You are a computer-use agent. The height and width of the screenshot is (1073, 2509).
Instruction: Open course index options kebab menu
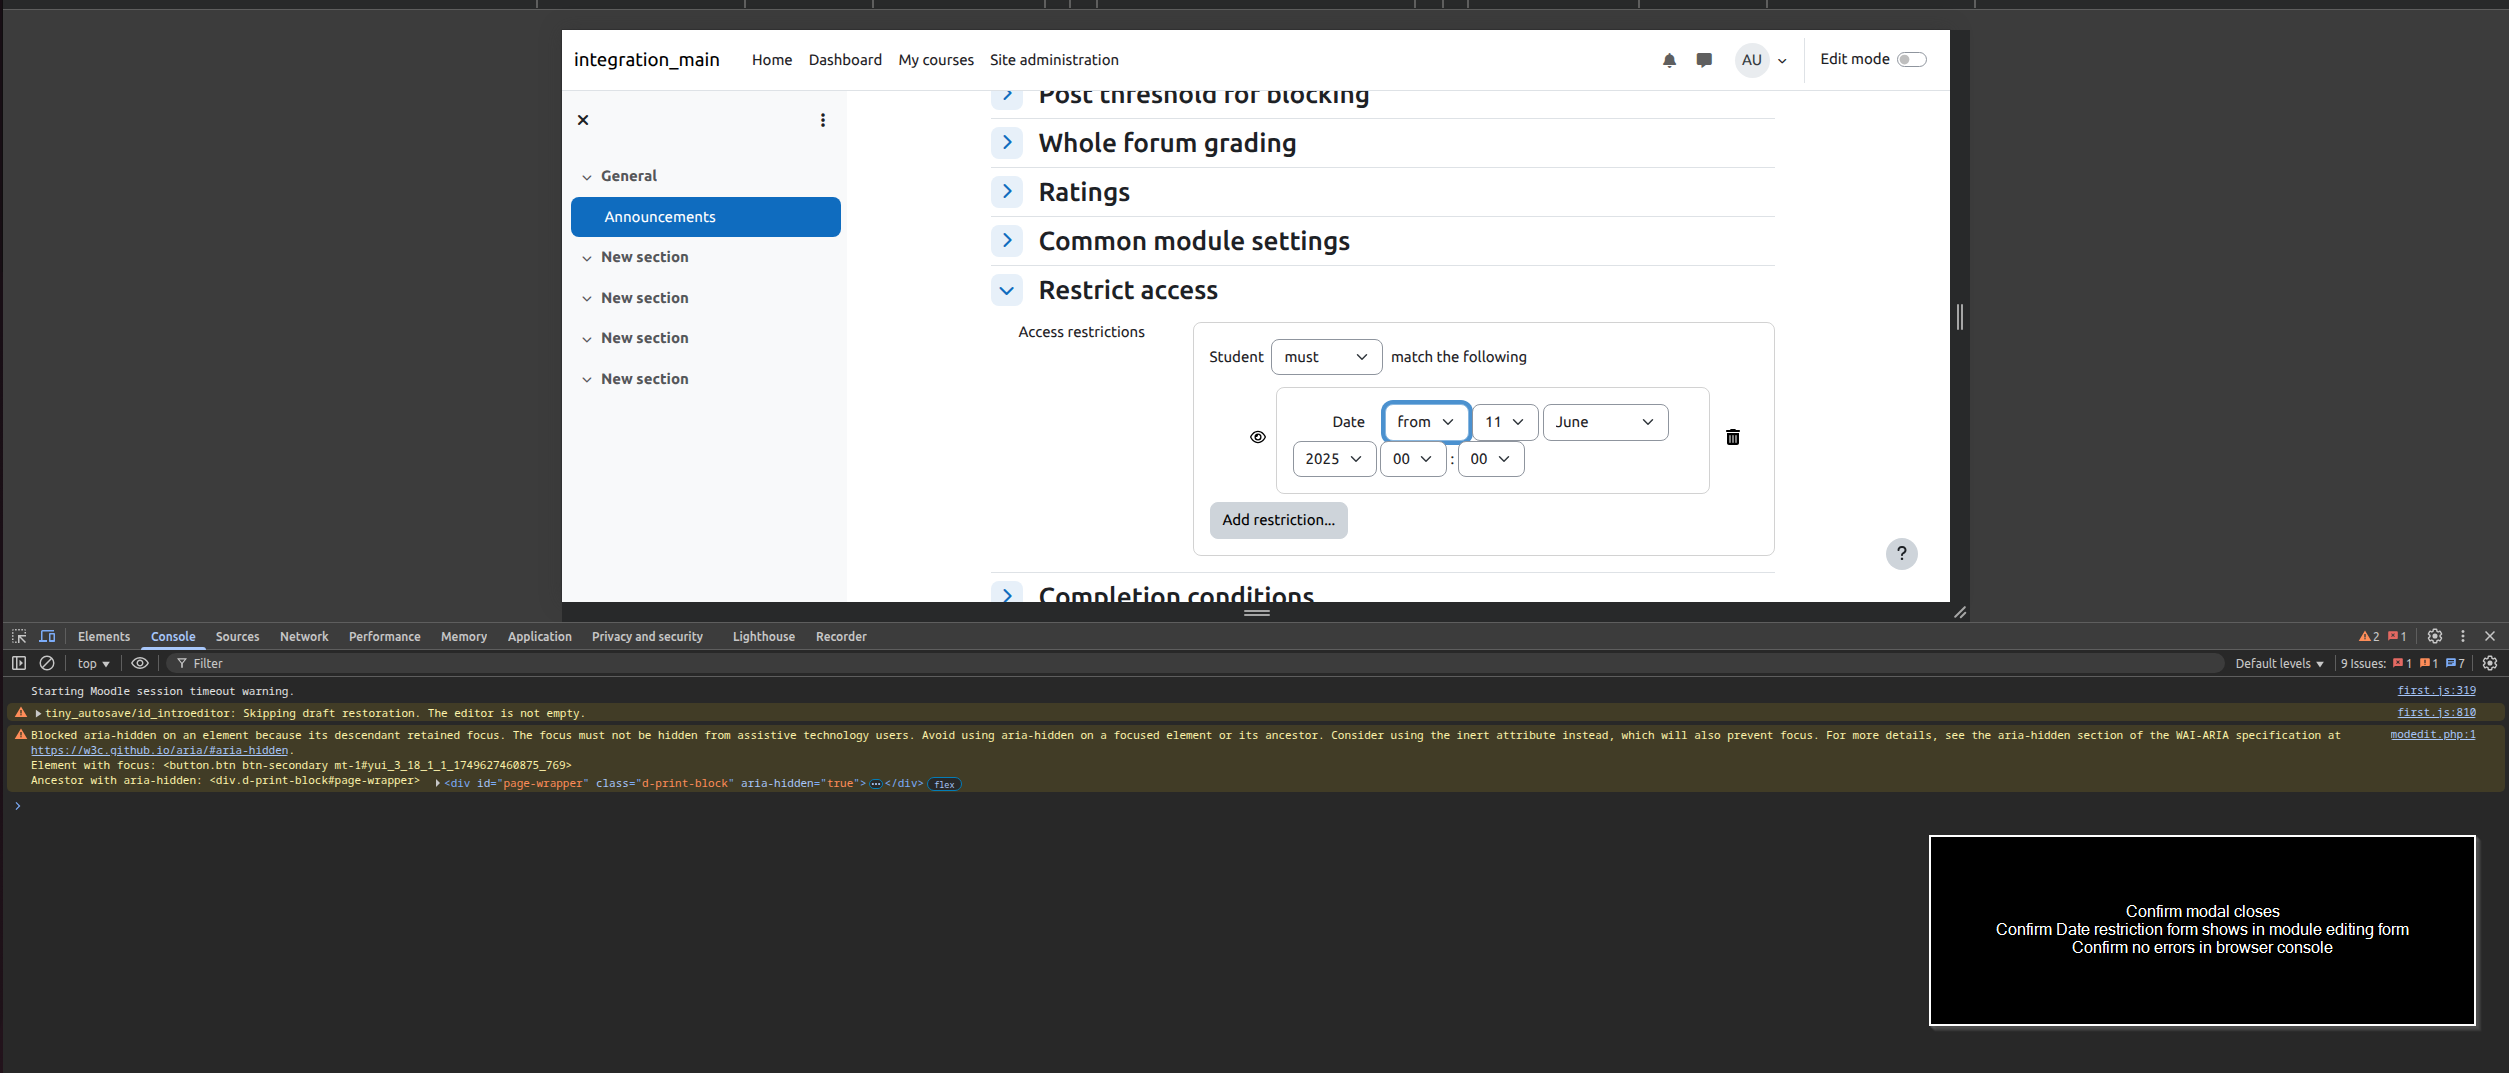point(823,120)
